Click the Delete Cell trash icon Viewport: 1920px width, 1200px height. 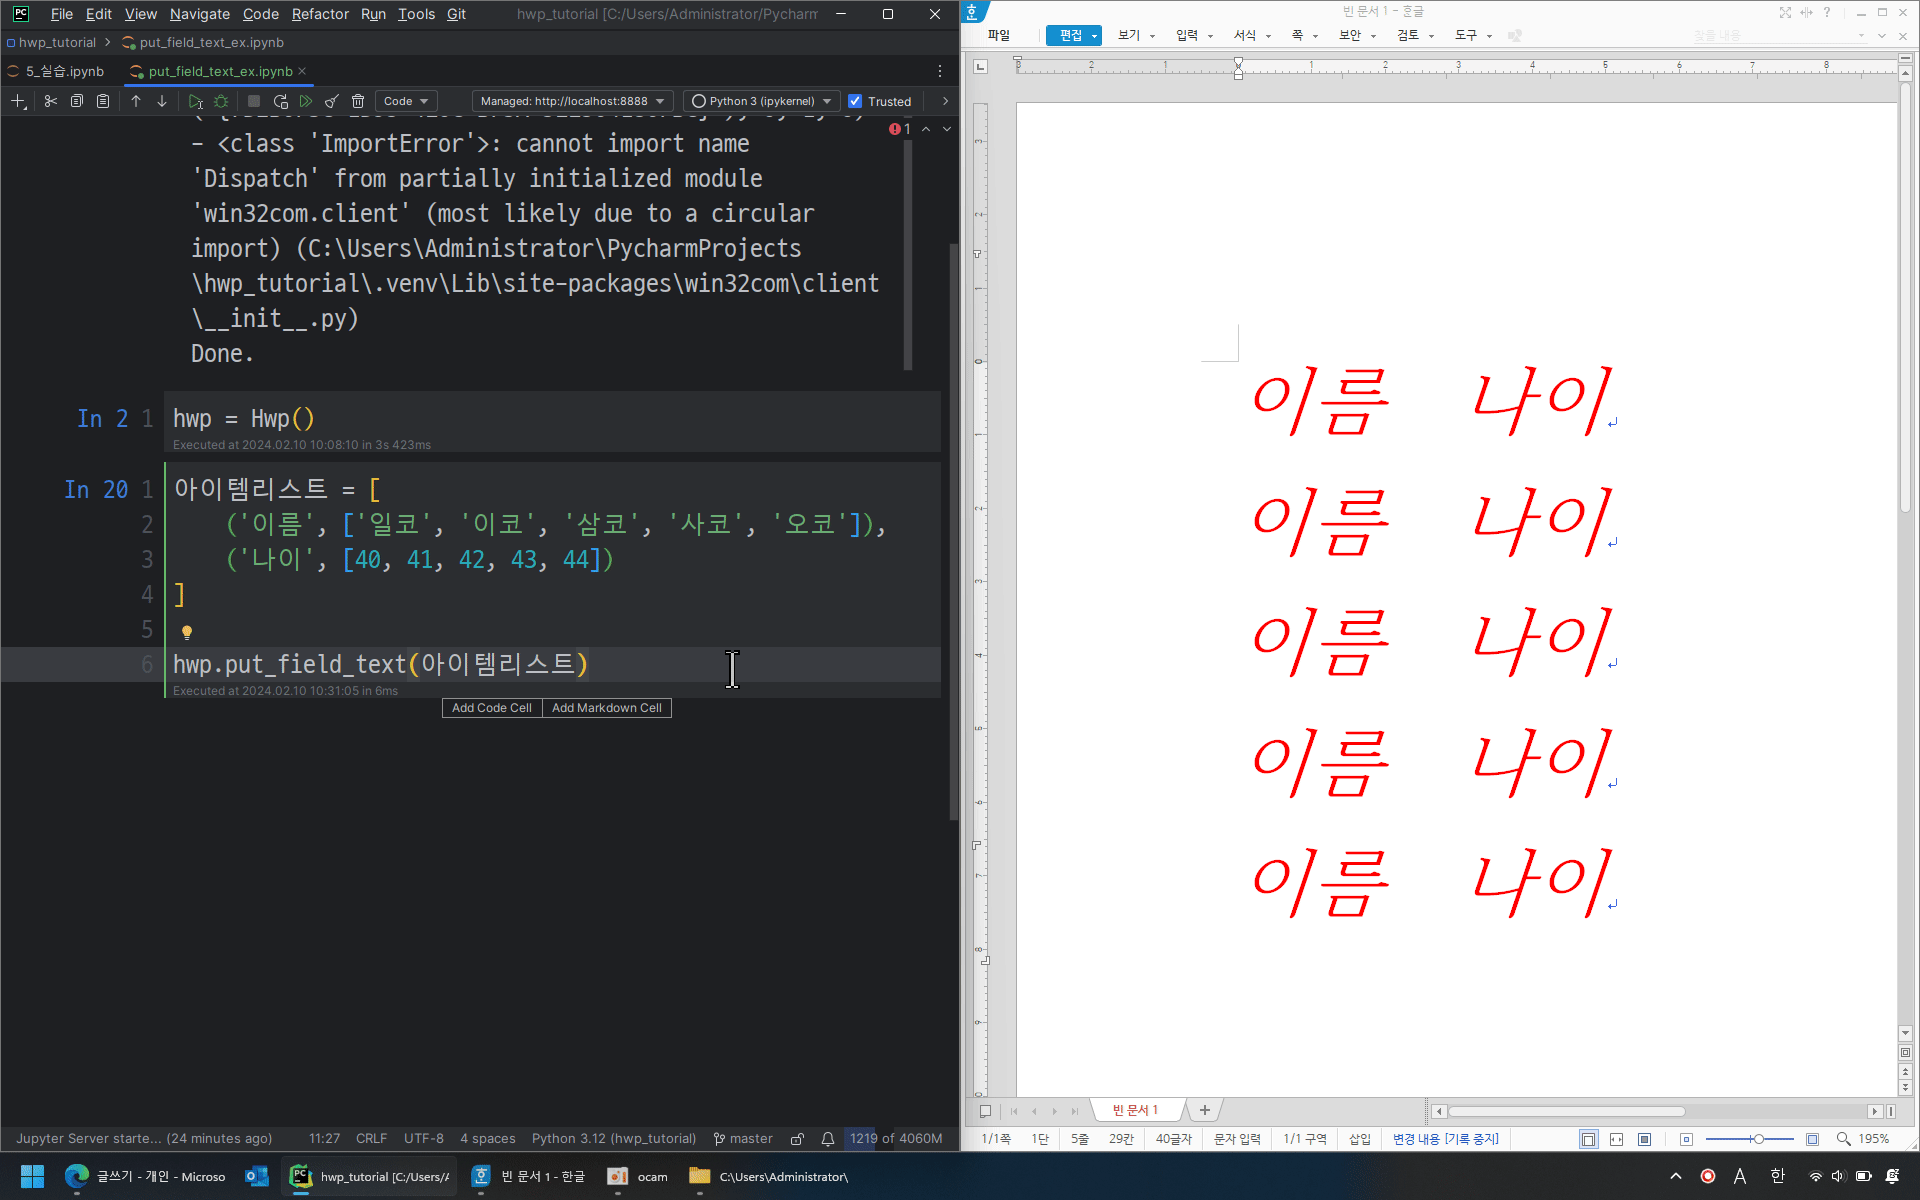[x=358, y=101]
